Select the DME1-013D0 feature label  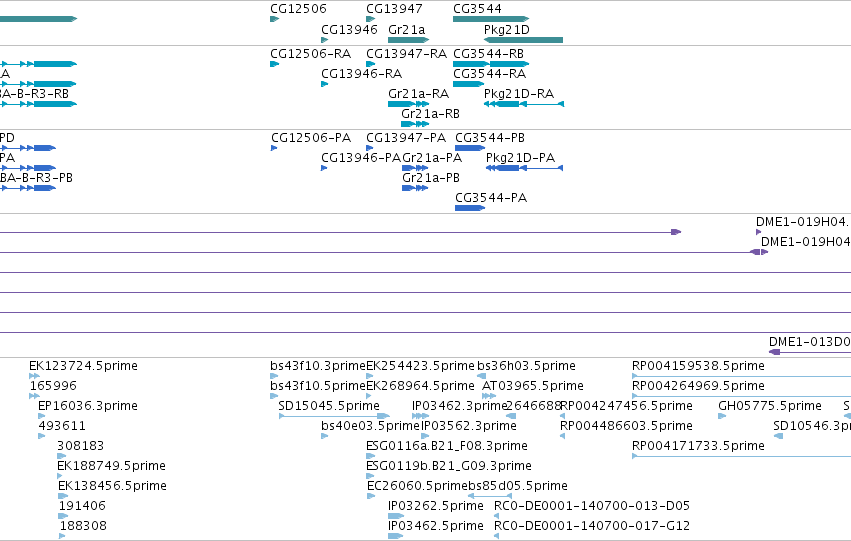click(x=810, y=342)
